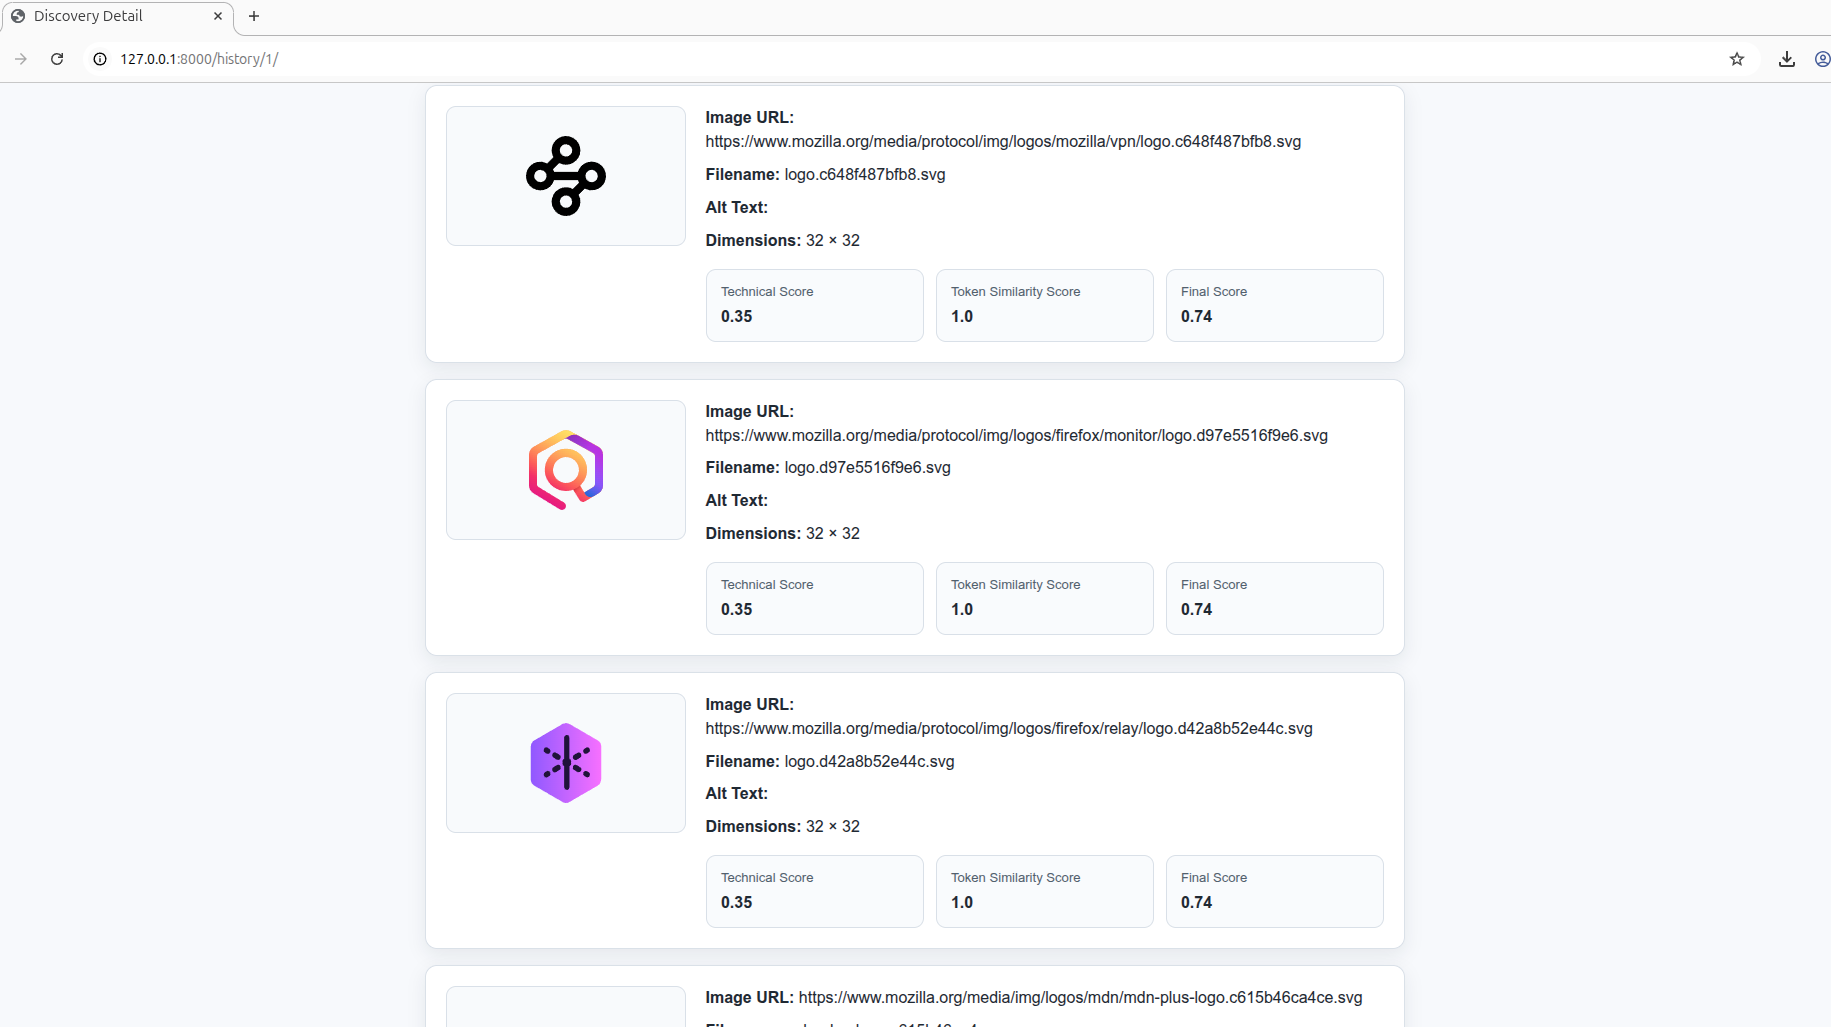Click the Firefox Relay logo URL text
This screenshot has height=1027, width=1831.
pyautogui.click(x=1009, y=729)
